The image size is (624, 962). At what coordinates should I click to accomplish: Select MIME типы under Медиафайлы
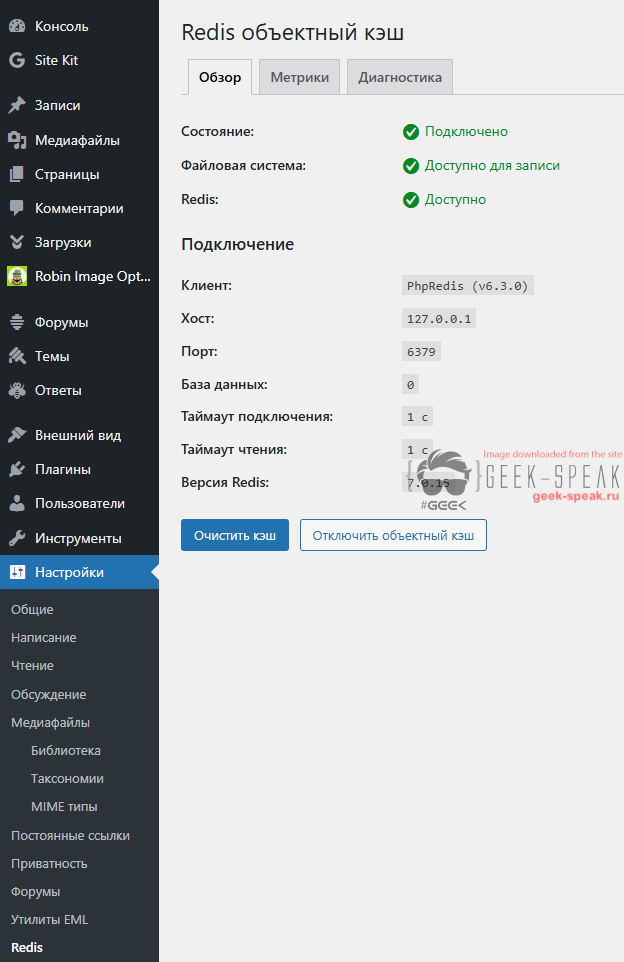(64, 806)
